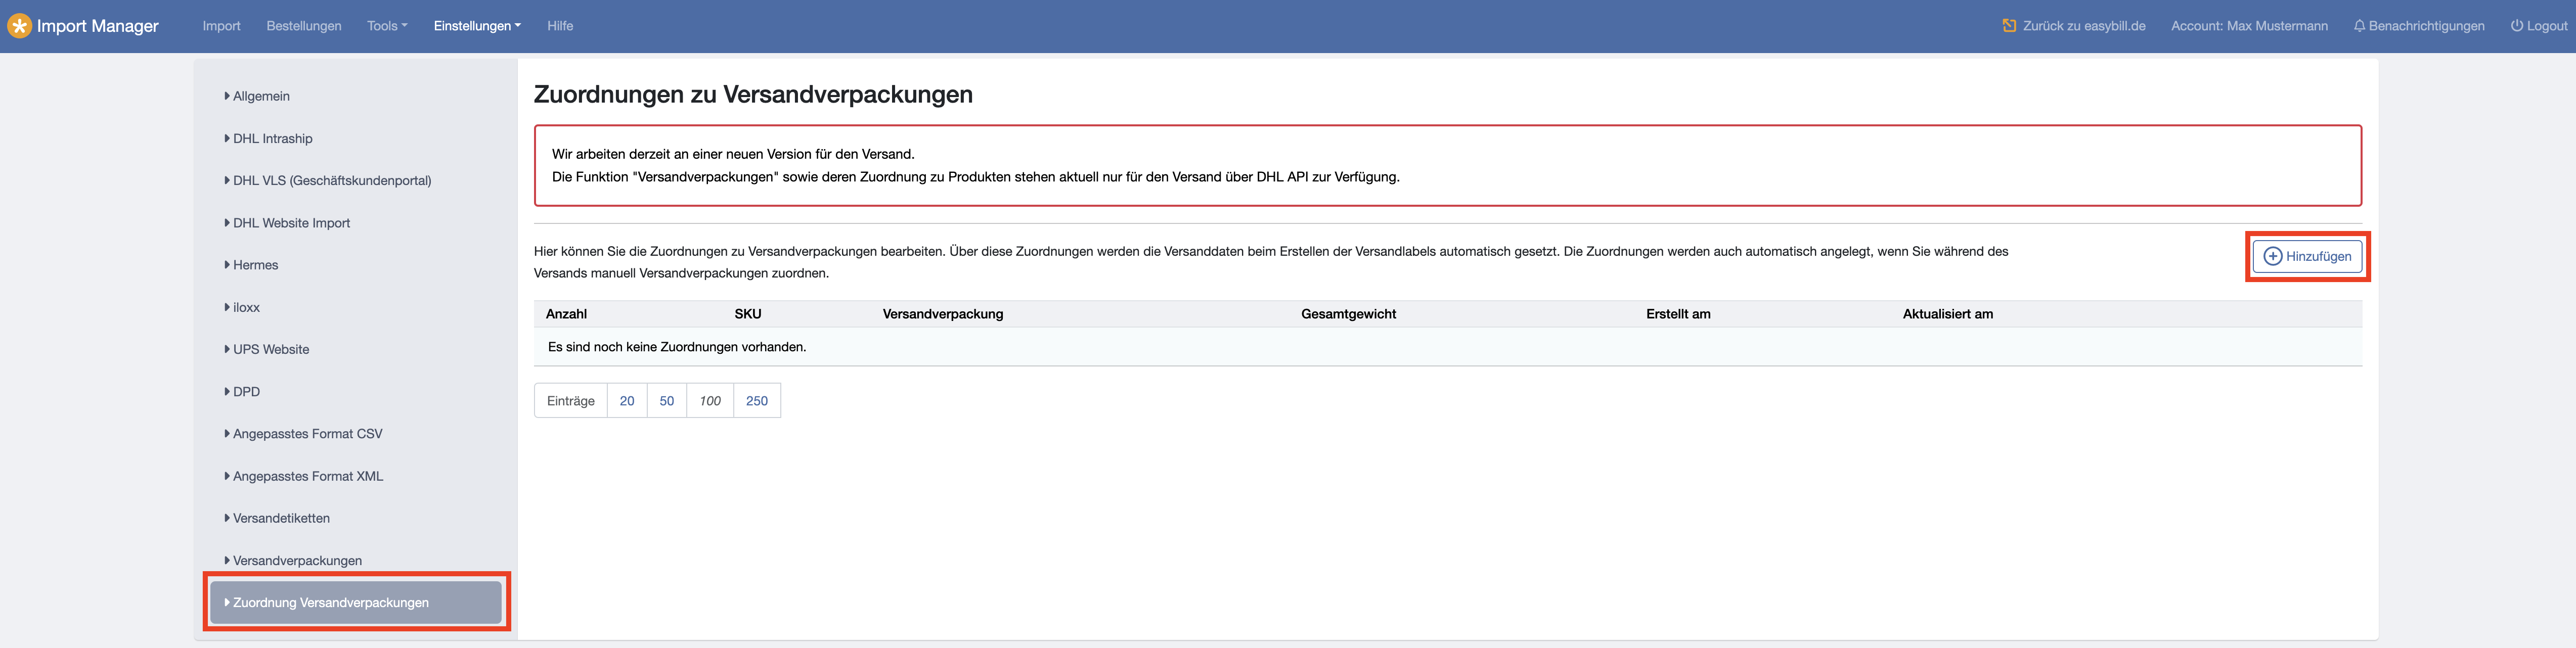This screenshot has height=648, width=2576.
Task: Click the Logout power icon
Action: (x=2516, y=26)
